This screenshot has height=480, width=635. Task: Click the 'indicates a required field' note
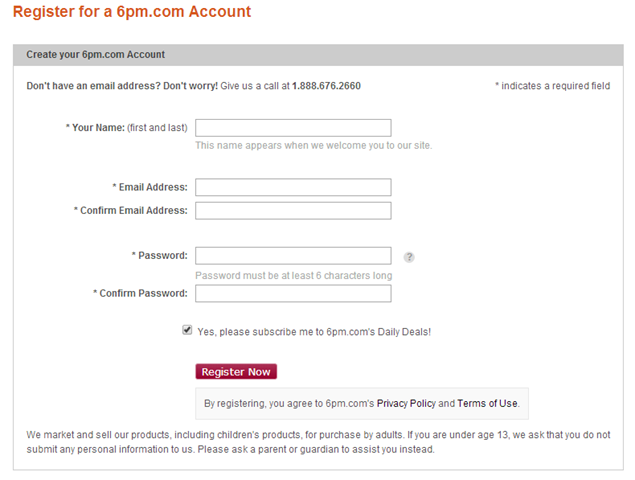(552, 86)
